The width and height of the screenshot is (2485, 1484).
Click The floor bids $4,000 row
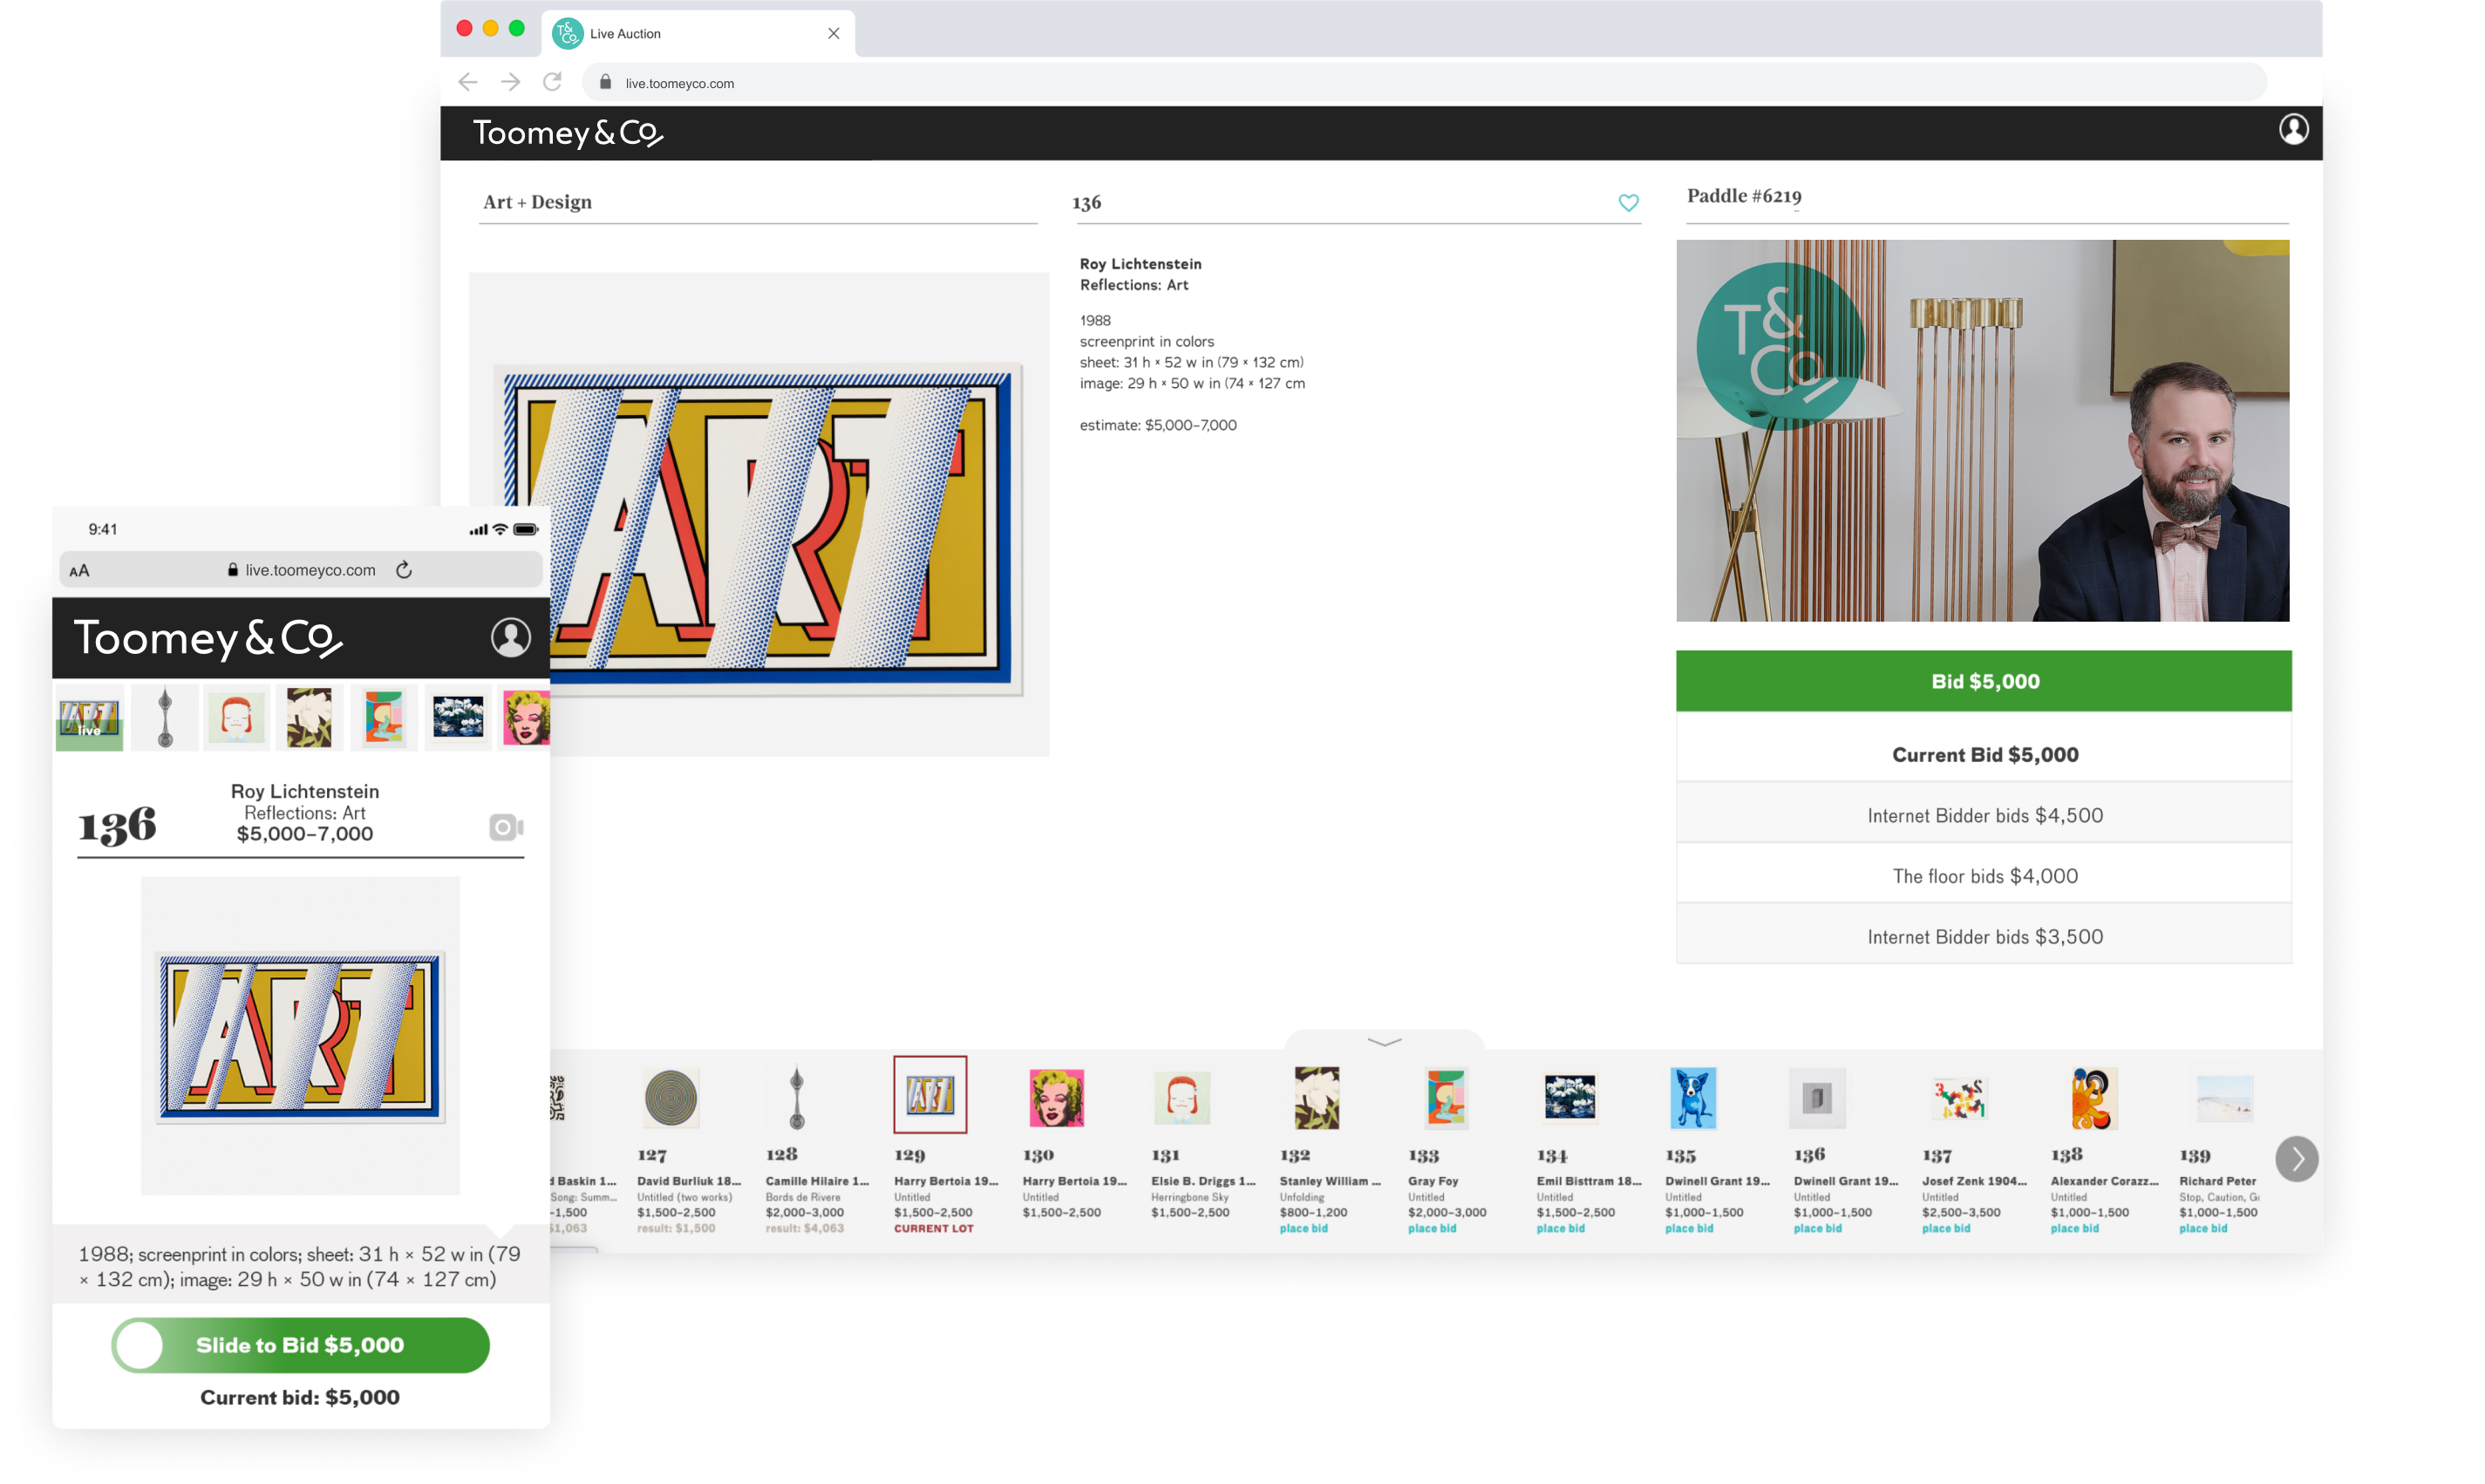(1983, 876)
